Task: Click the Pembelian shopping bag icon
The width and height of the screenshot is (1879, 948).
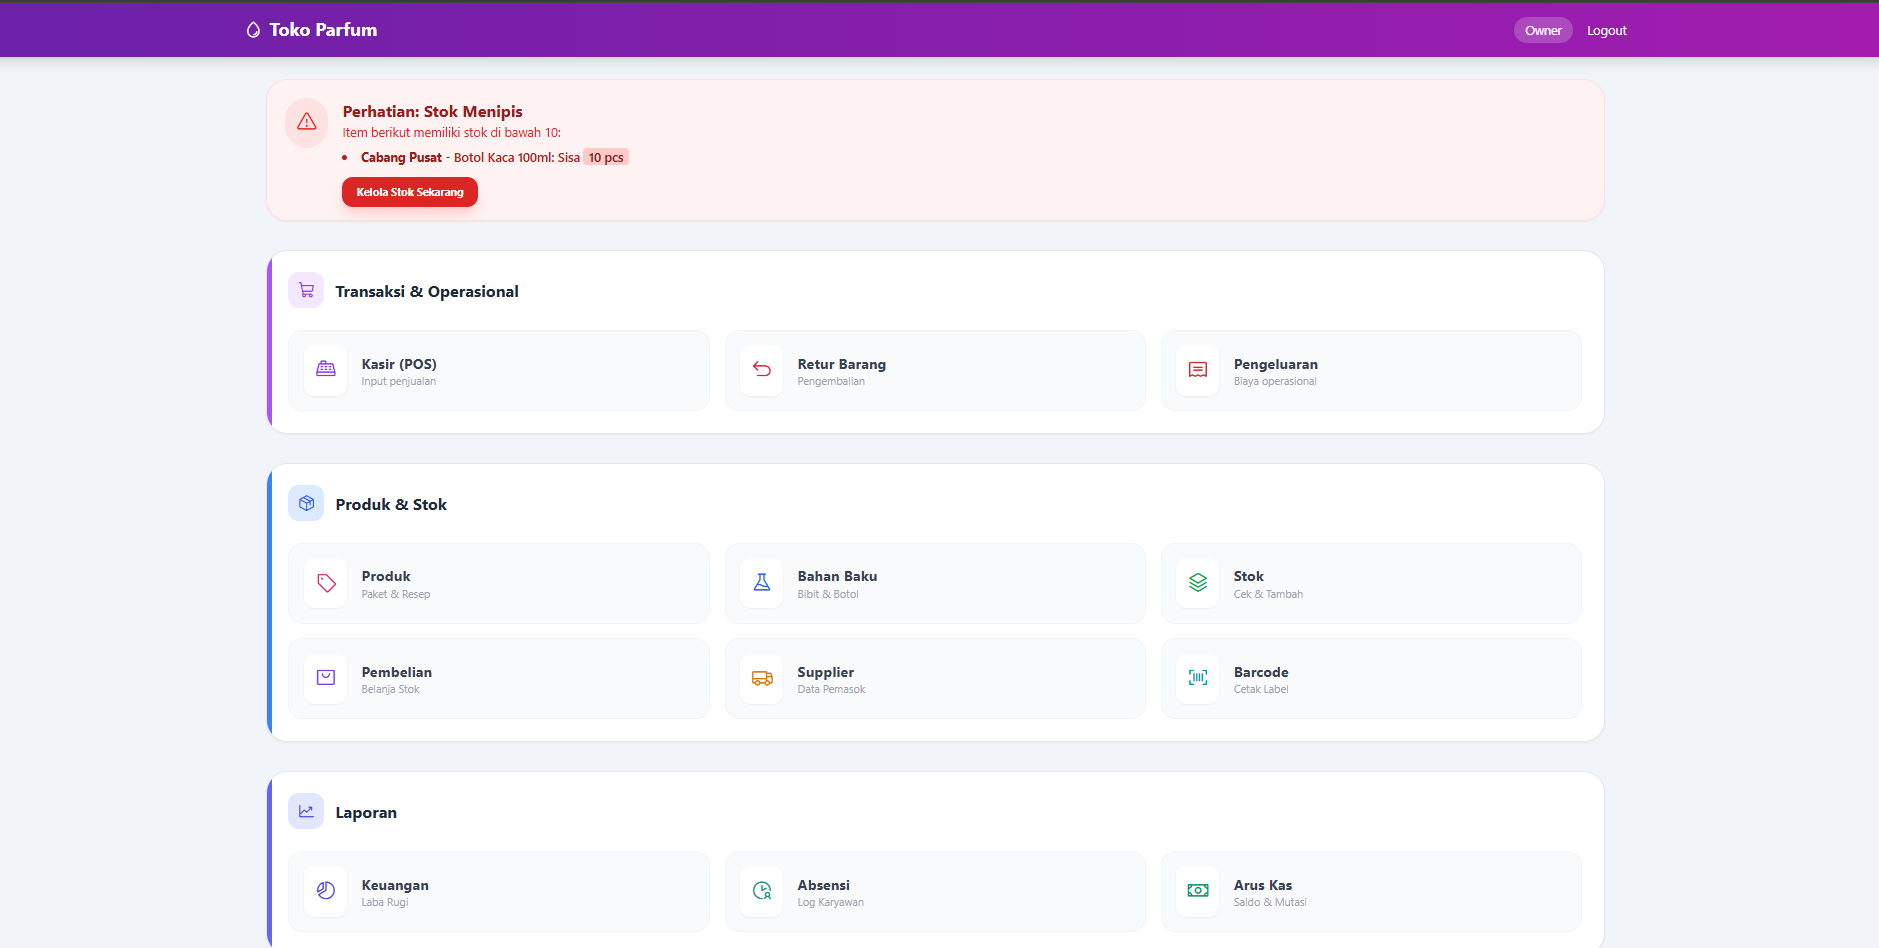Action: pos(326,678)
